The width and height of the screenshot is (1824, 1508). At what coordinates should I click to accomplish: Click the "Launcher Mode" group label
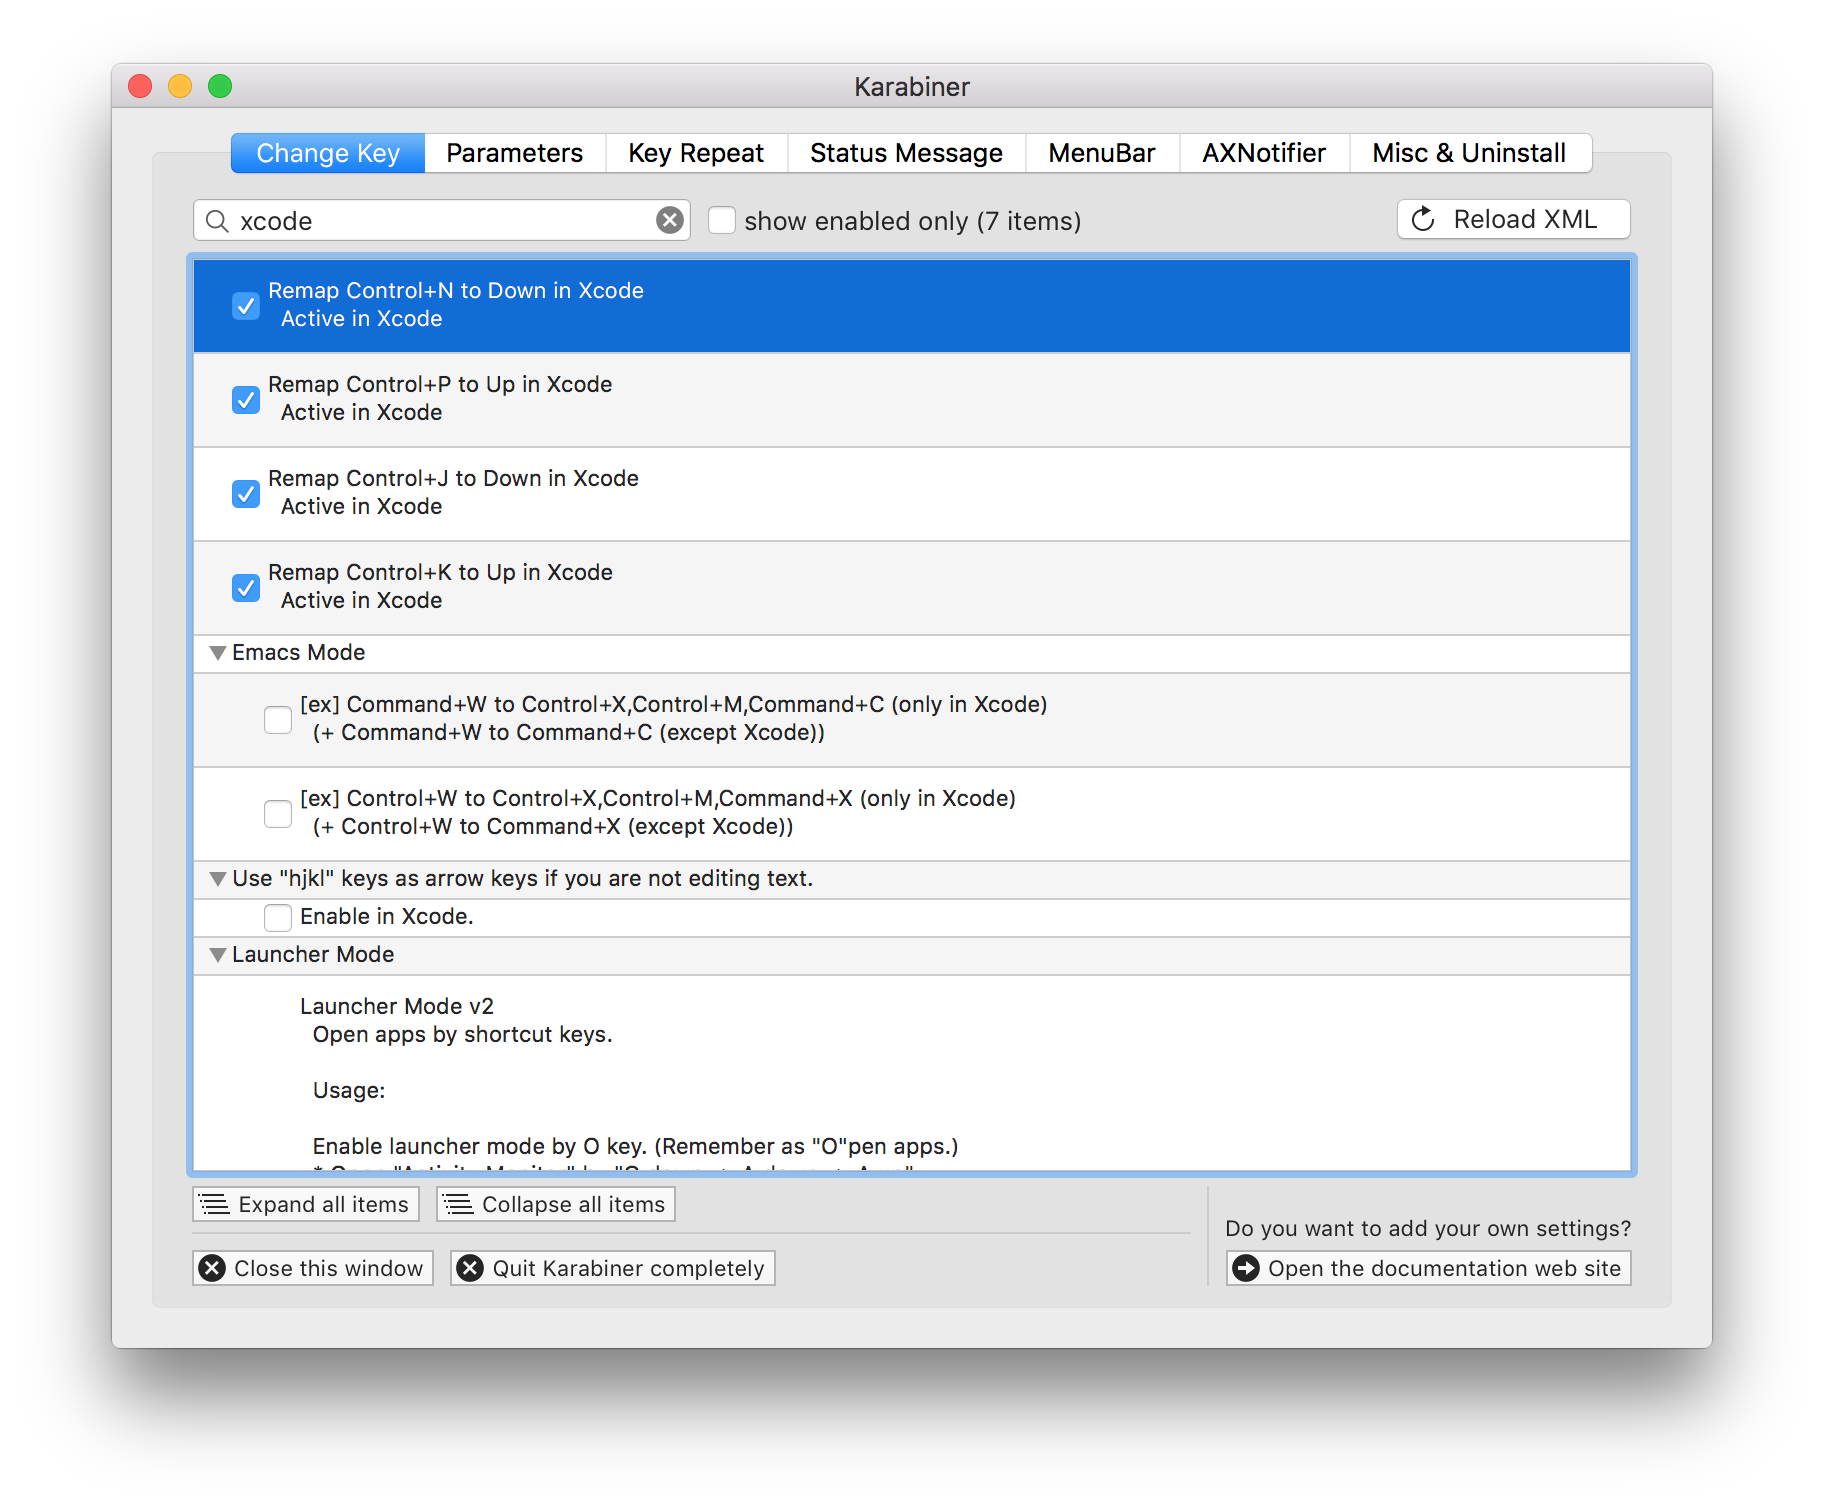pos(313,955)
